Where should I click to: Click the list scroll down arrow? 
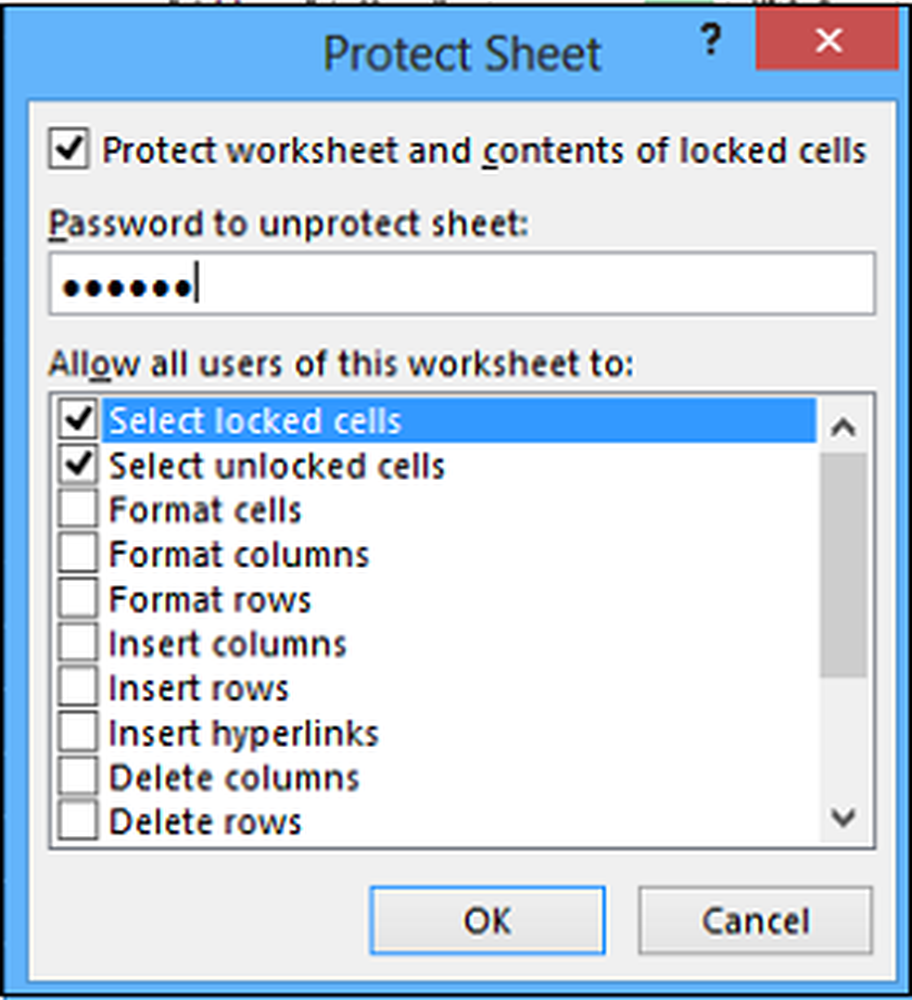click(x=844, y=818)
